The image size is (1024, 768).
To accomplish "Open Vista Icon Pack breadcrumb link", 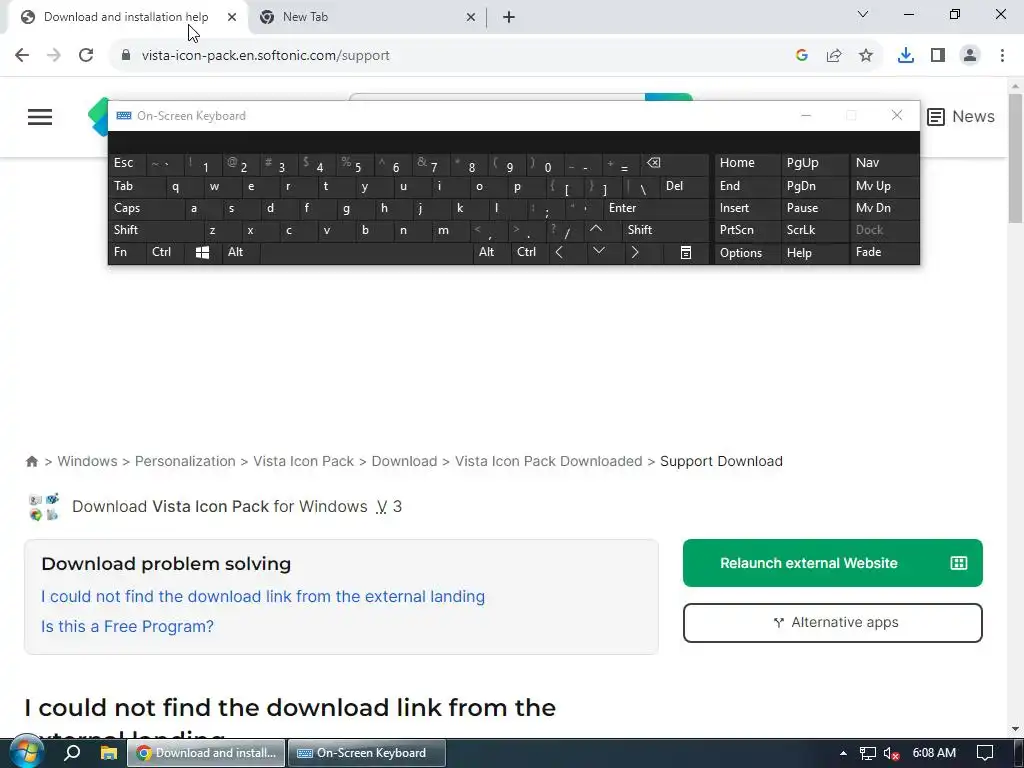I will tap(304, 462).
